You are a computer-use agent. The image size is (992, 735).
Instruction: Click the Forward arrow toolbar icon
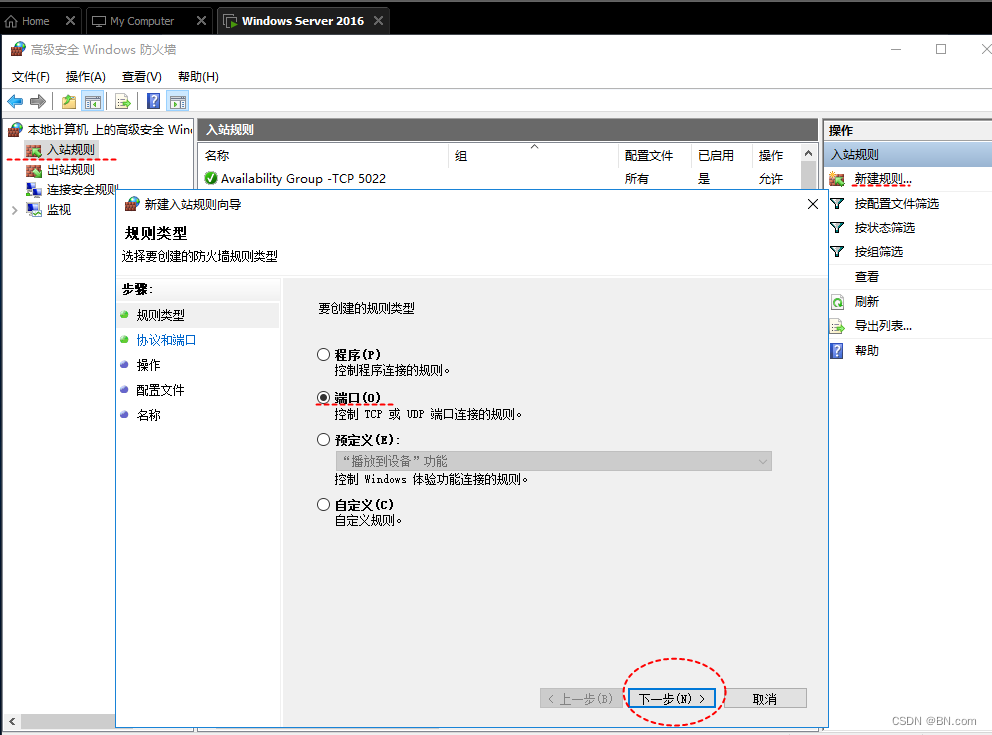38,101
